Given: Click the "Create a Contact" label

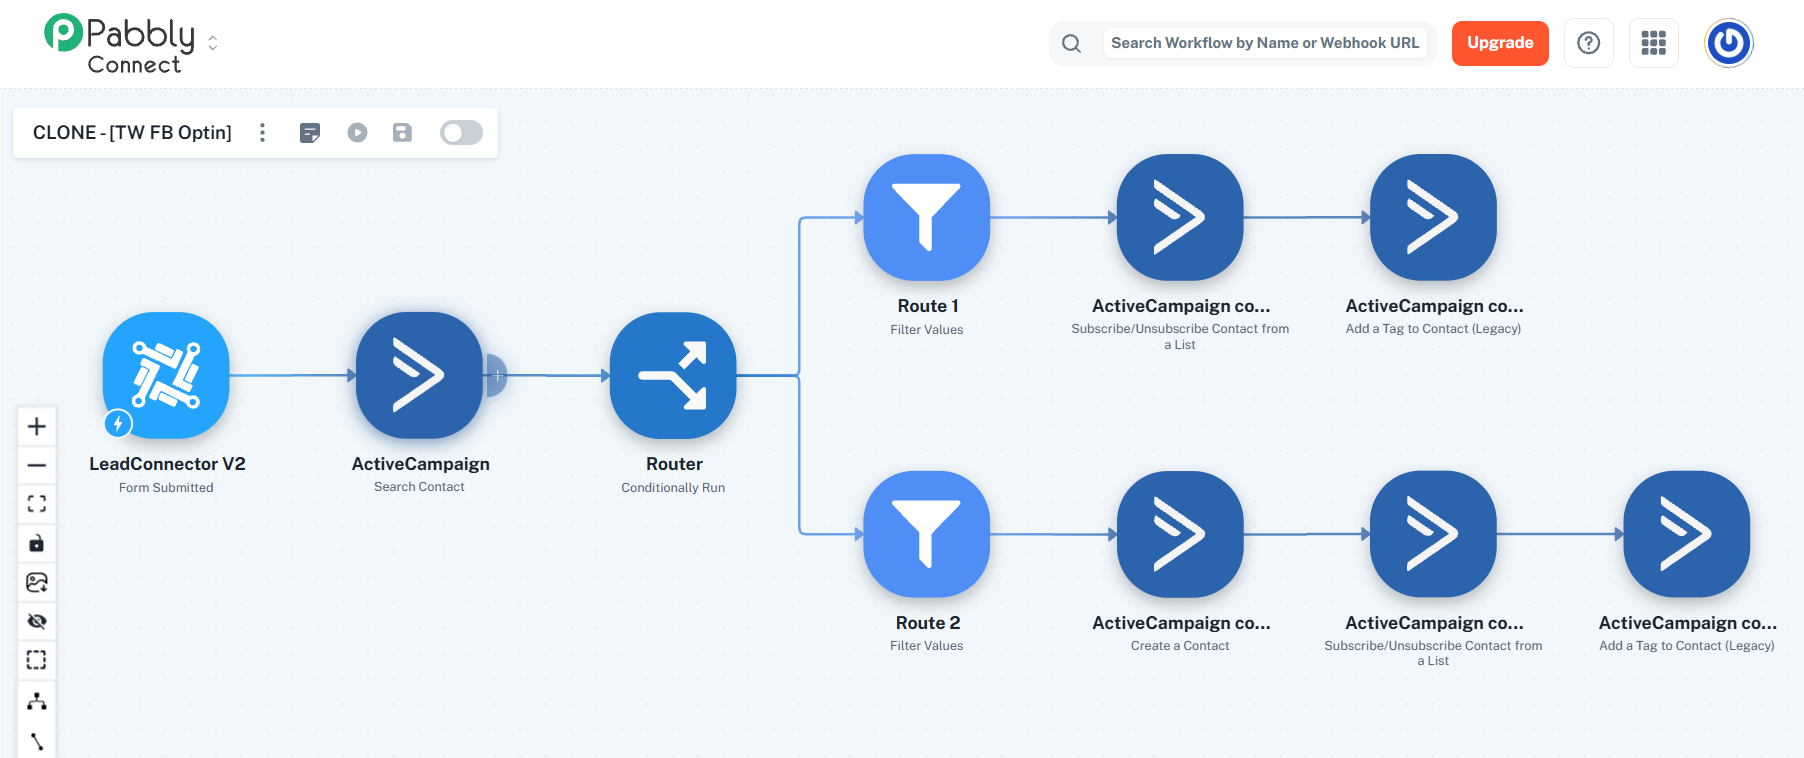Looking at the screenshot, I should pos(1180,646).
